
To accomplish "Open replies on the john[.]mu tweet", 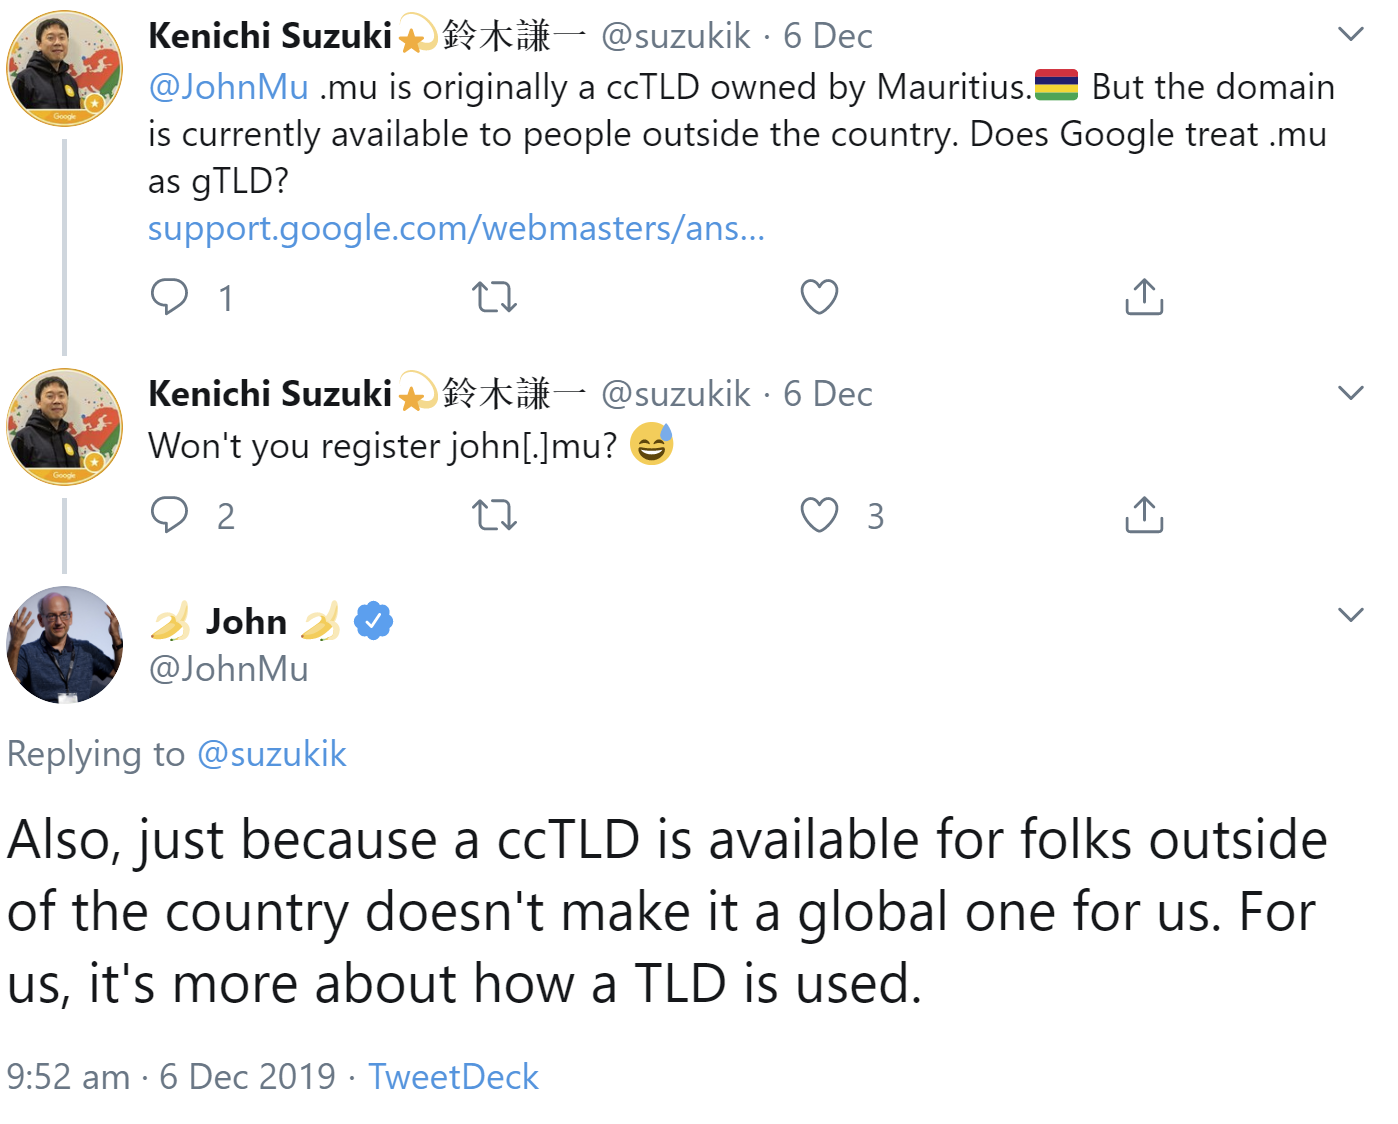I will tap(171, 515).
